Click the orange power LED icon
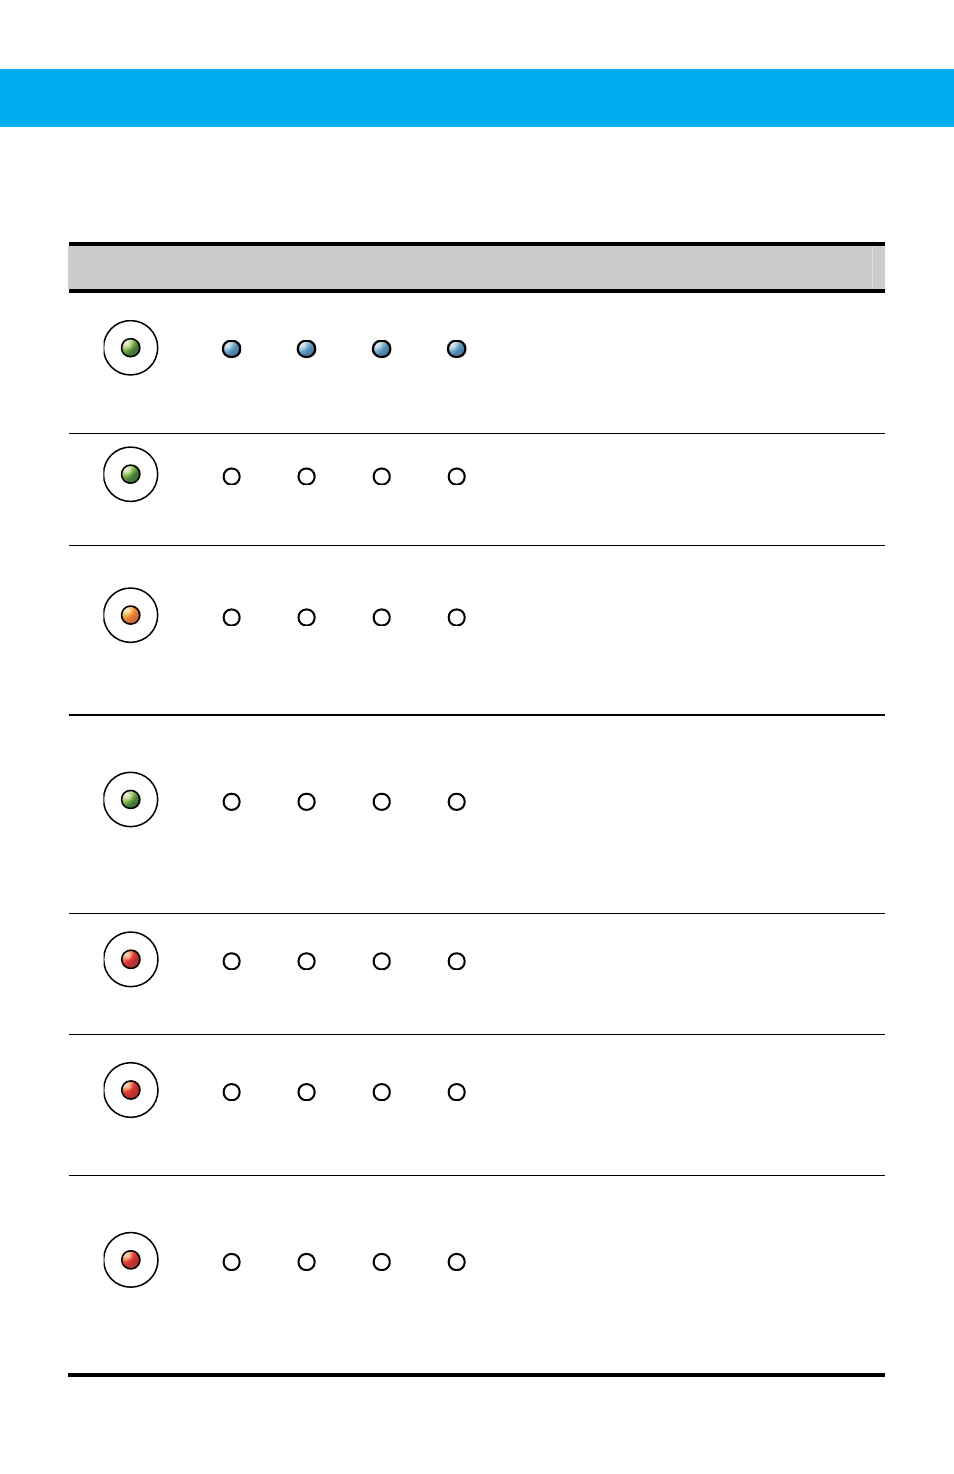The height and width of the screenshot is (1474, 954). [x=131, y=615]
